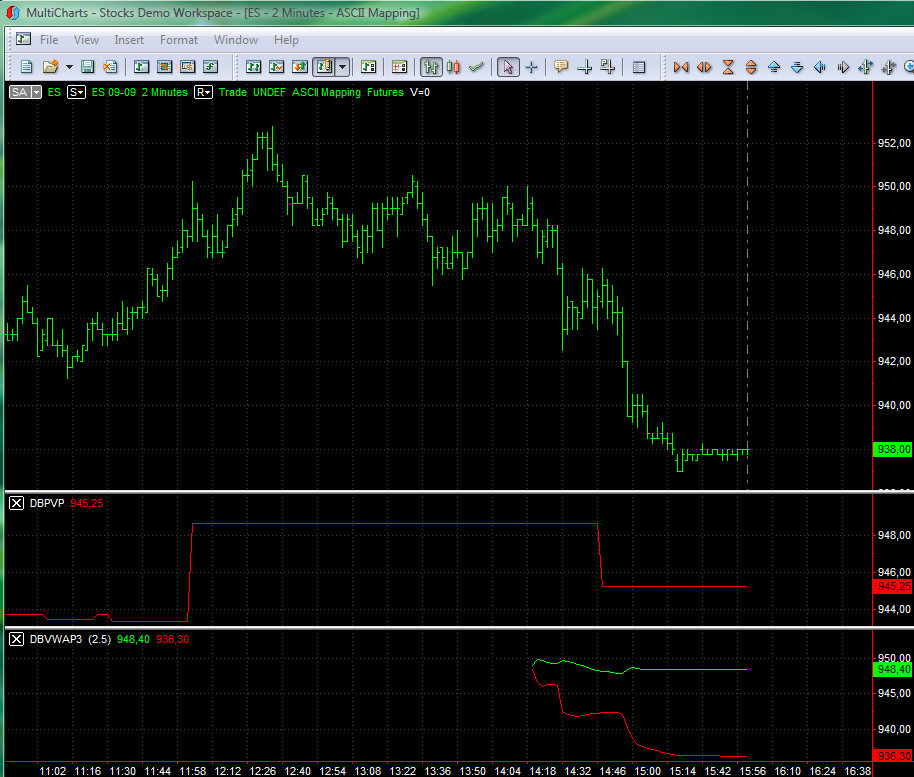Click the red 945,25 price marker

point(893,586)
